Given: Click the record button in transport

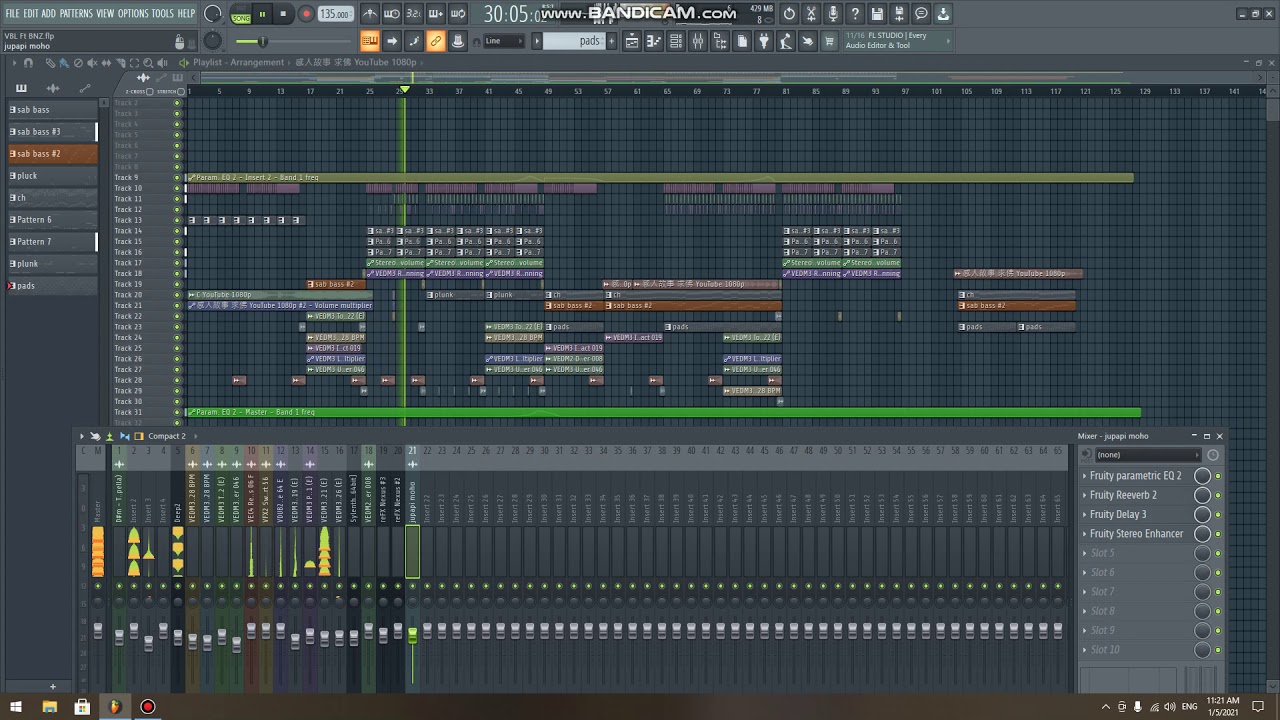Looking at the screenshot, I should pyautogui.click(x=306, y=15).
